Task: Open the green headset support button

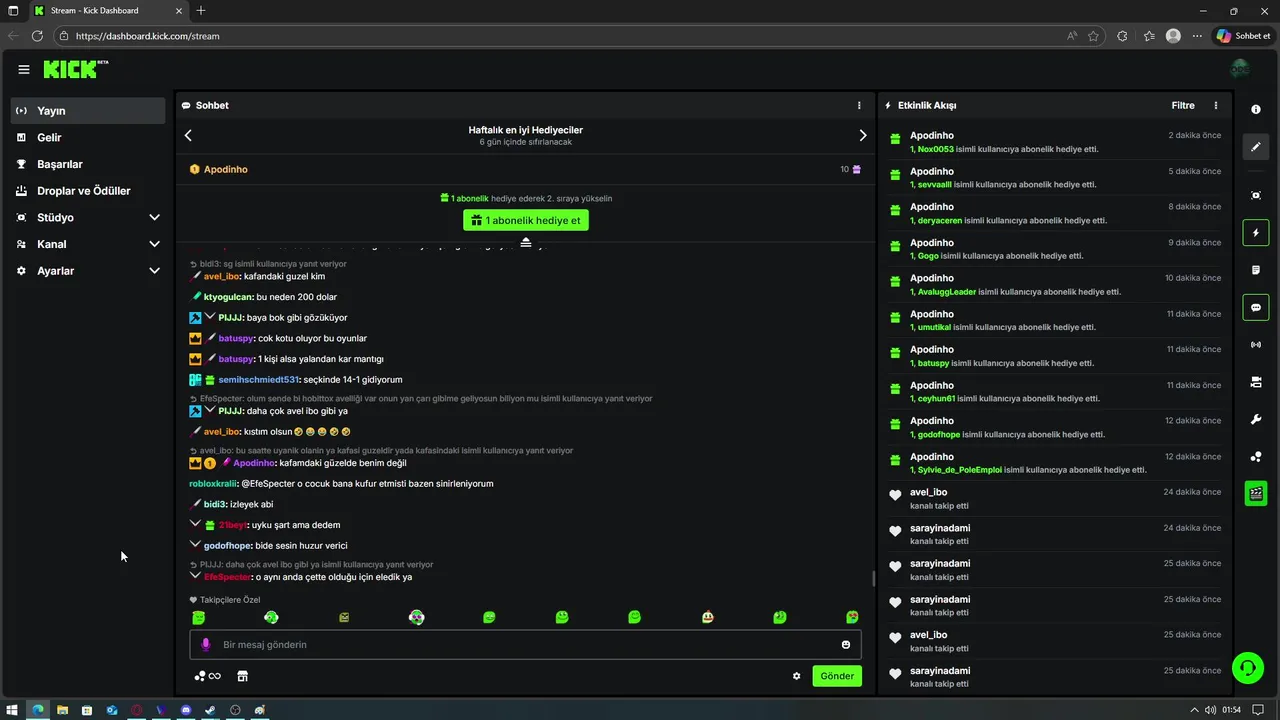Action: tap(1248, 667)
